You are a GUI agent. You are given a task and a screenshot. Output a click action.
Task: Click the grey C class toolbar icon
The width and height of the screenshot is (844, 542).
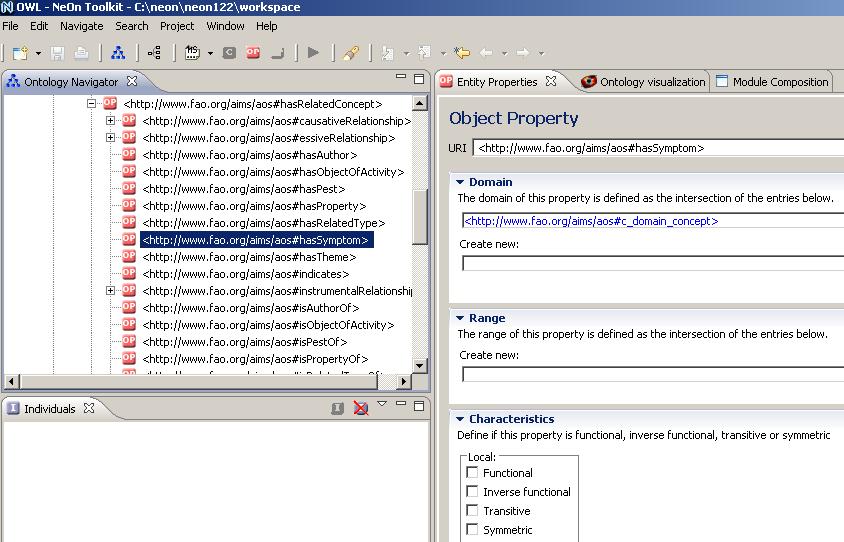point(229,52)
